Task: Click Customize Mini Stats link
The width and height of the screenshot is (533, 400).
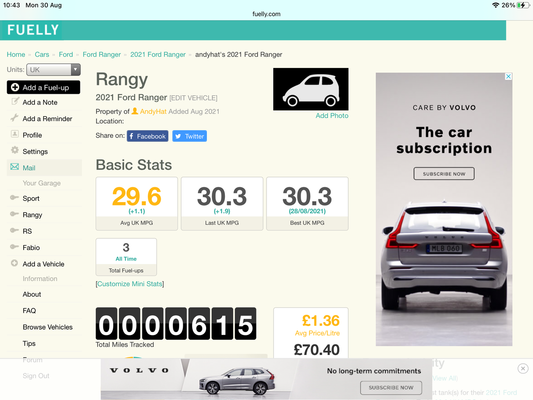Action: pos(130,284)
